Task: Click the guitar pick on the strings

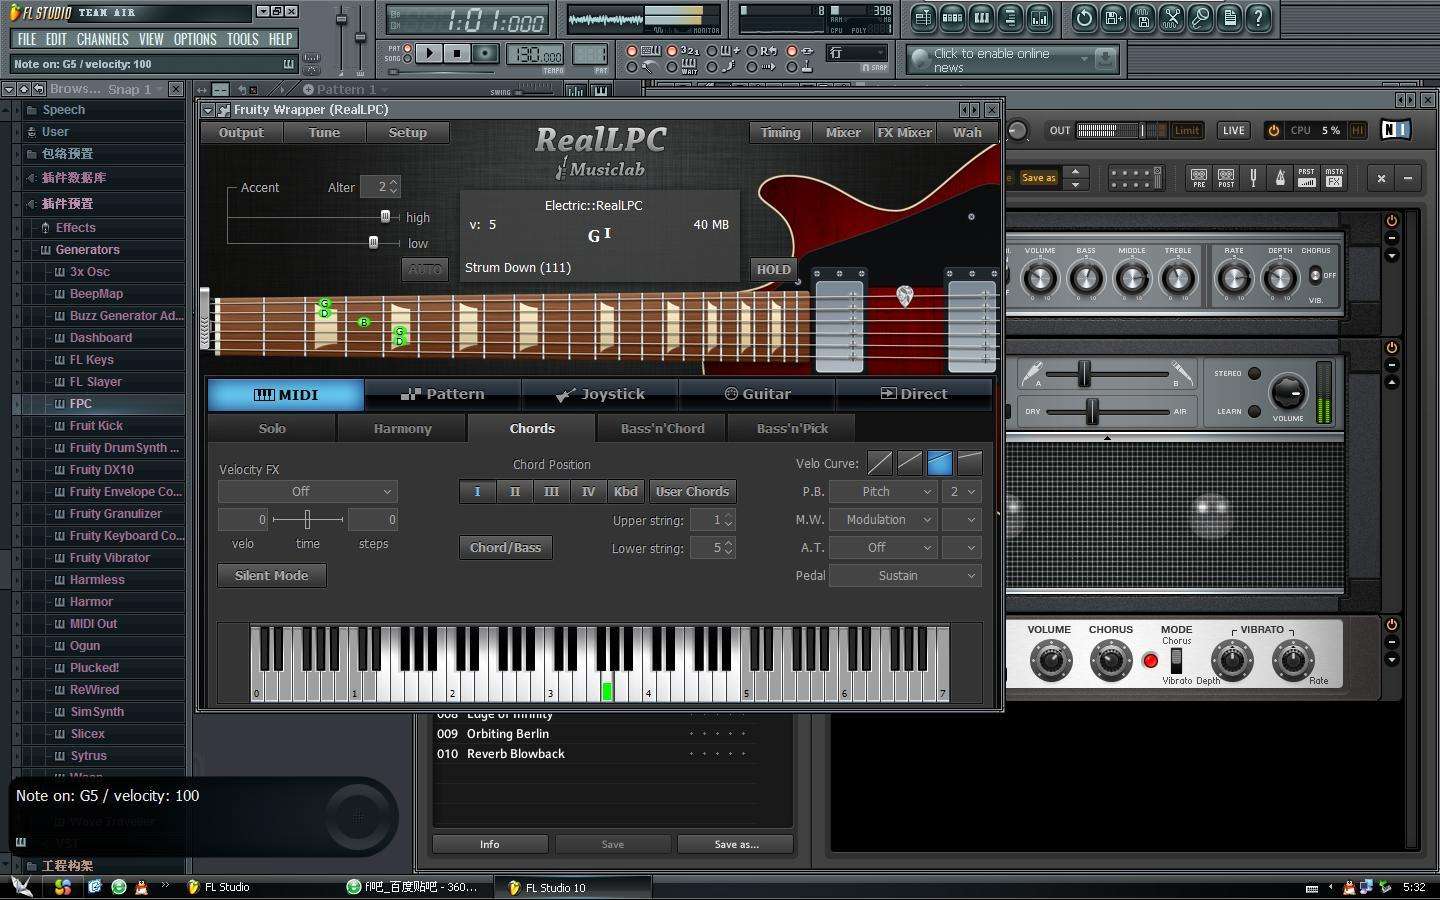Action: pyautogui.click(x=904, y=296)
